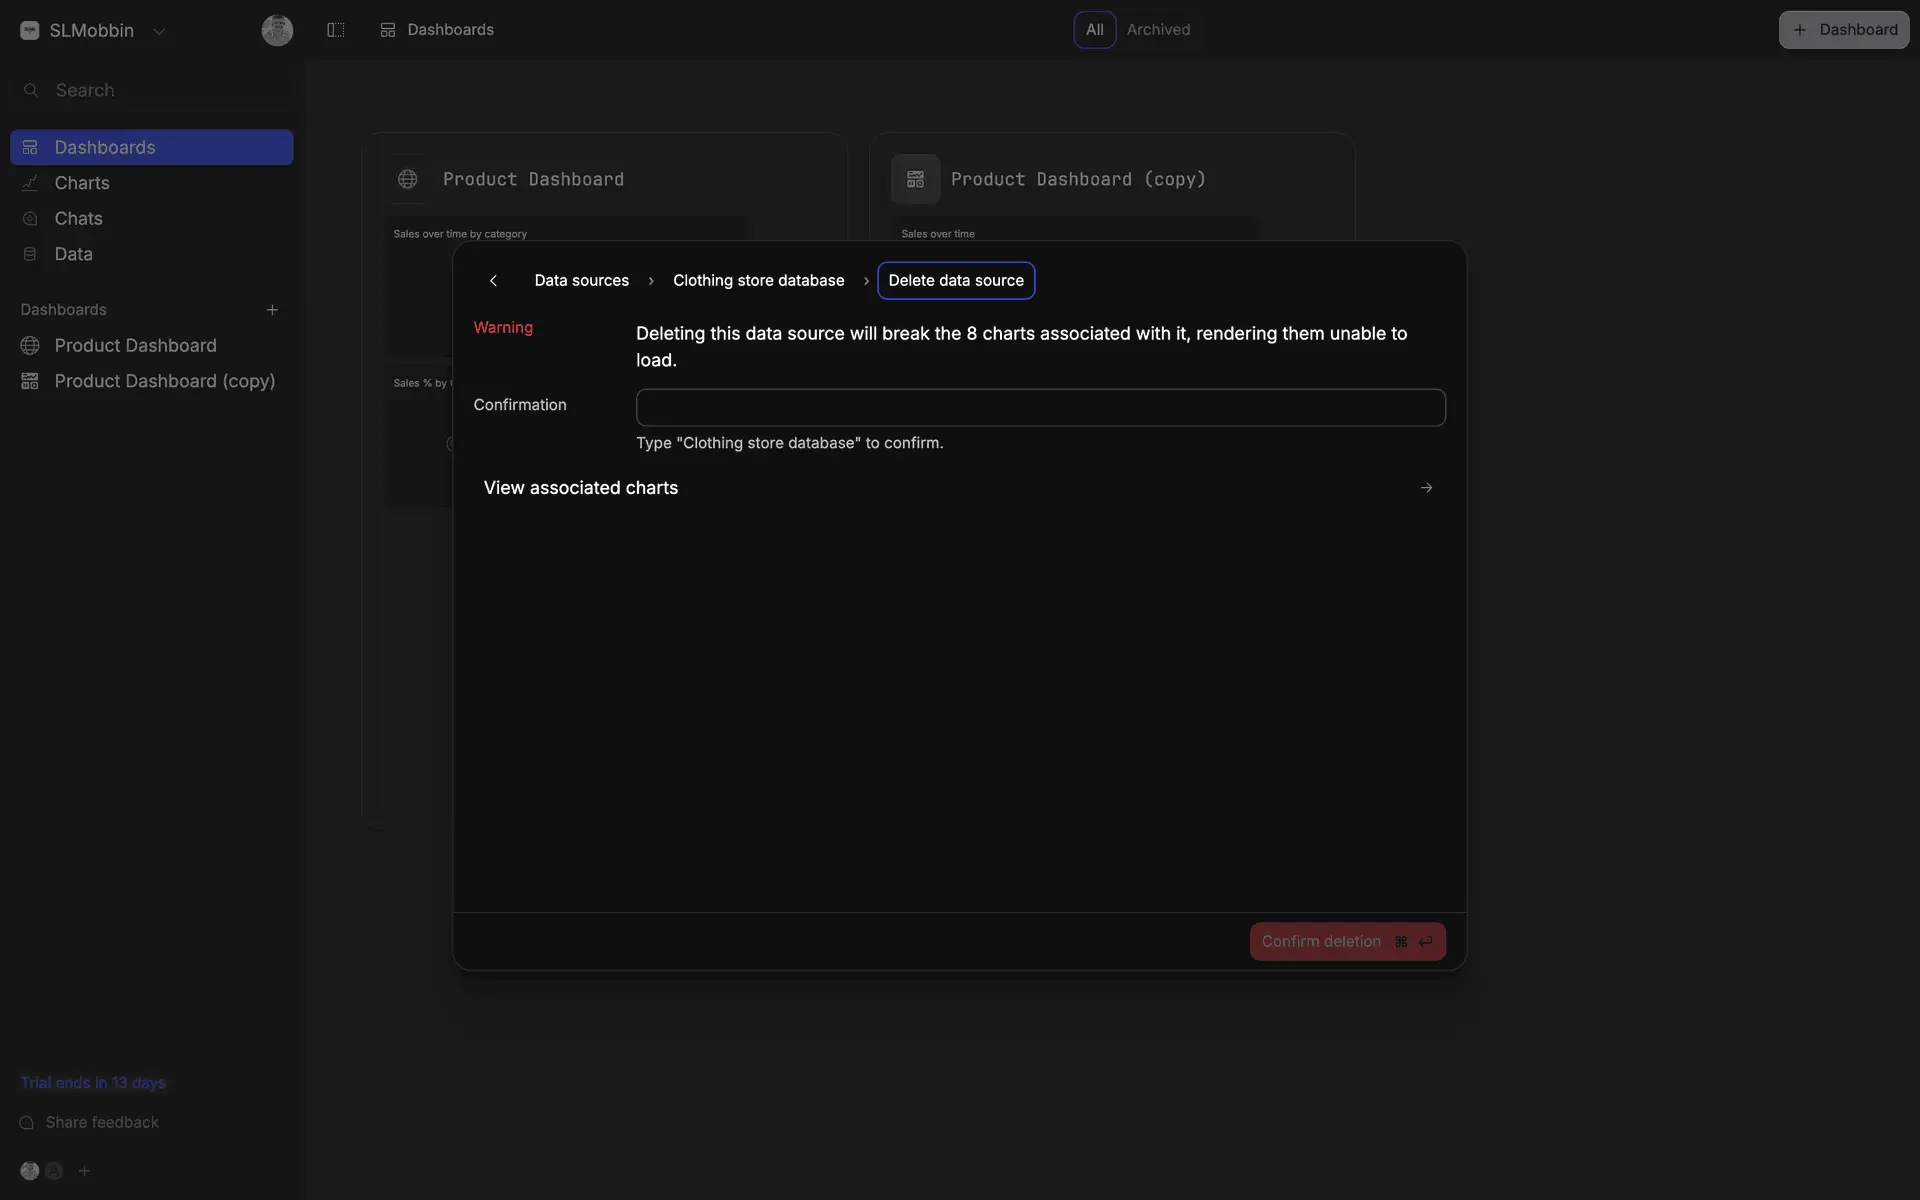This screenshot has height=1200, width=1920.
Task: Go to Clothing store database breadcrumb
Action: (x=758, y=281)
